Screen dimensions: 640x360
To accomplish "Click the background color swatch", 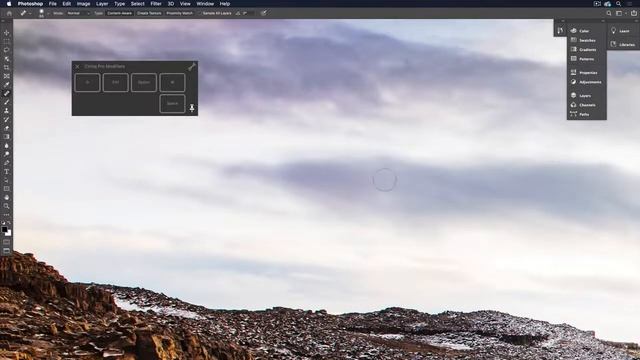I will 9,233.
